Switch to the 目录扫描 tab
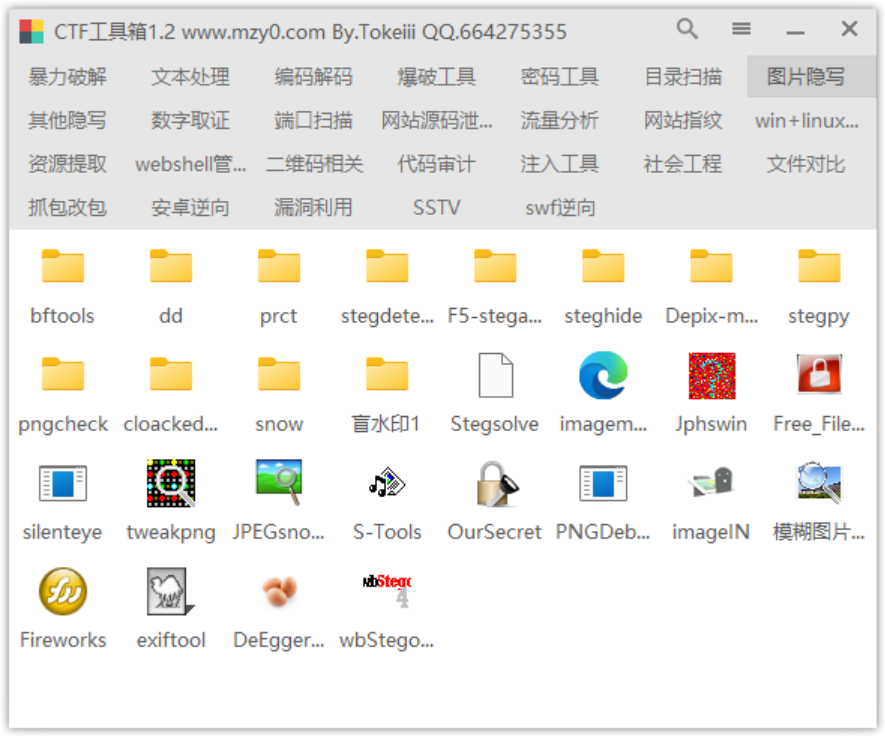 [x=684, y=77]
